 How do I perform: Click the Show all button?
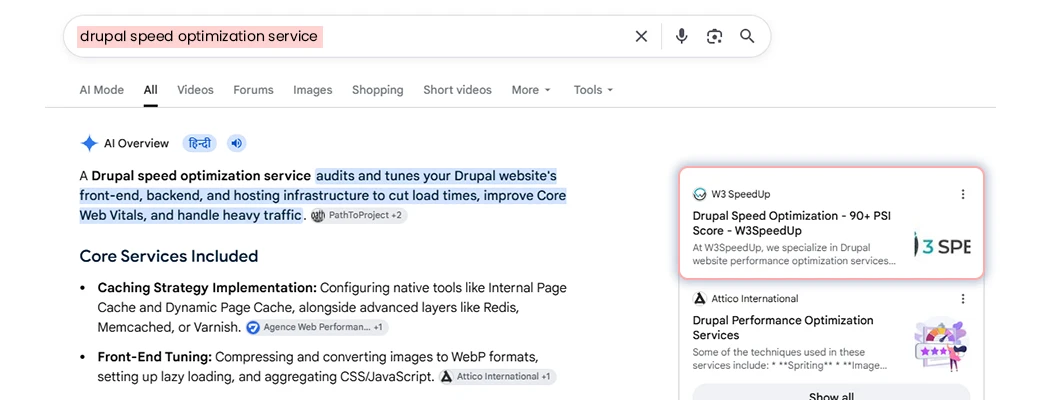[x=831, y=395]
